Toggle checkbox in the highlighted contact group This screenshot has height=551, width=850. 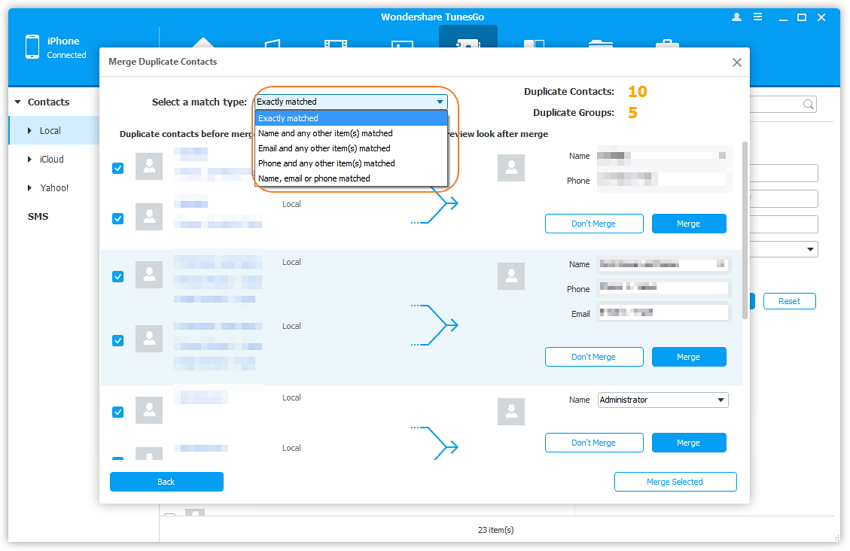click(x=118, y=276)
